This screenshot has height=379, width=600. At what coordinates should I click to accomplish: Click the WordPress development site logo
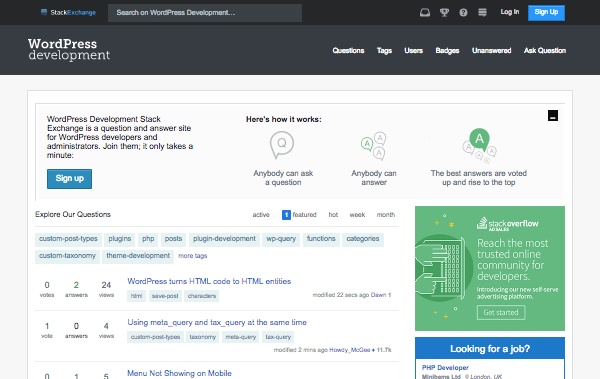[x=69, y=49]
